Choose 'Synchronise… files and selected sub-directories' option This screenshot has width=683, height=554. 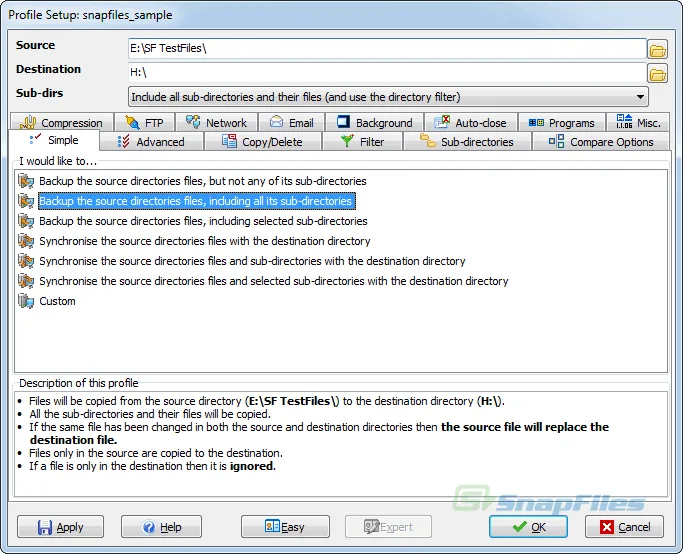click(274, 281)
